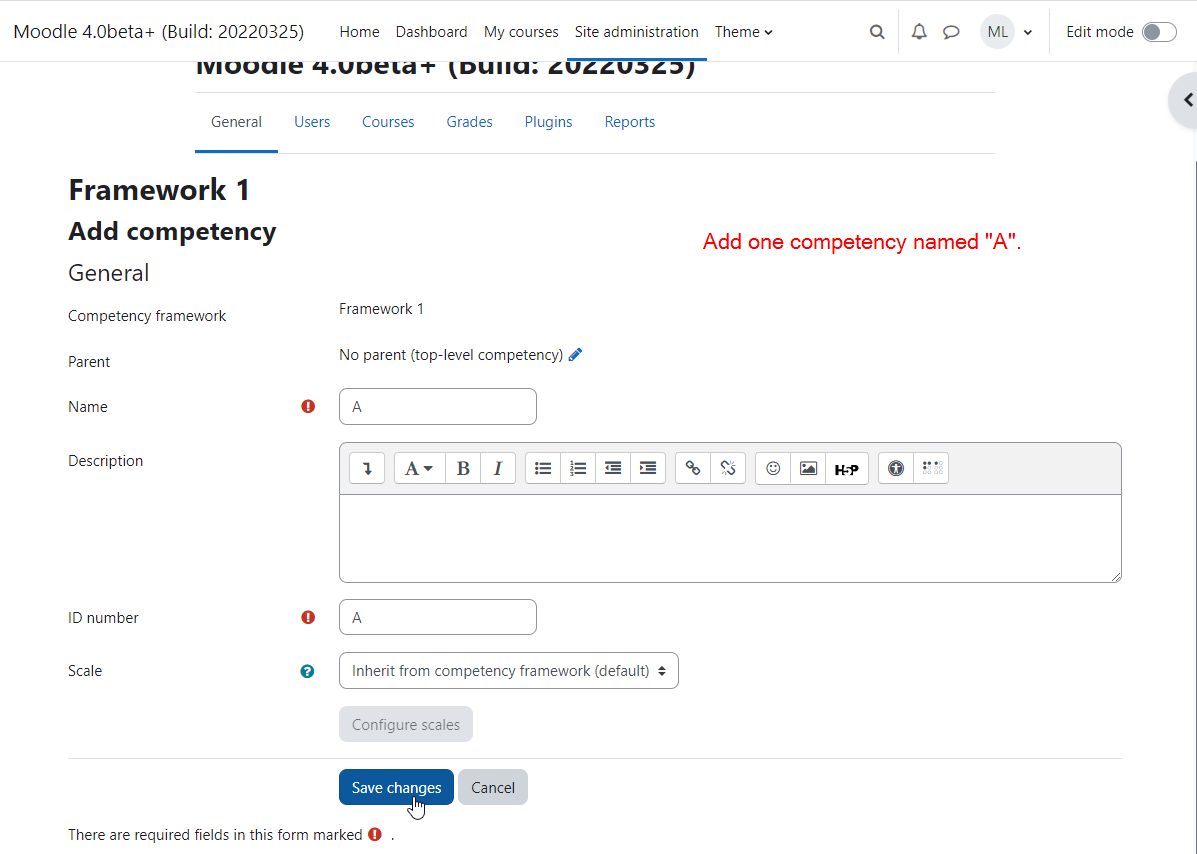Insert H5P content

847,469
